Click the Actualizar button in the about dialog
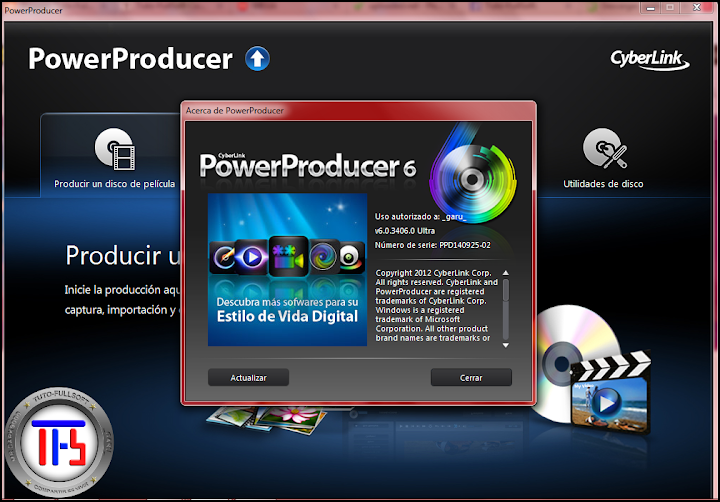The width and height of the screenshot is (720, 502). [248, 378]
